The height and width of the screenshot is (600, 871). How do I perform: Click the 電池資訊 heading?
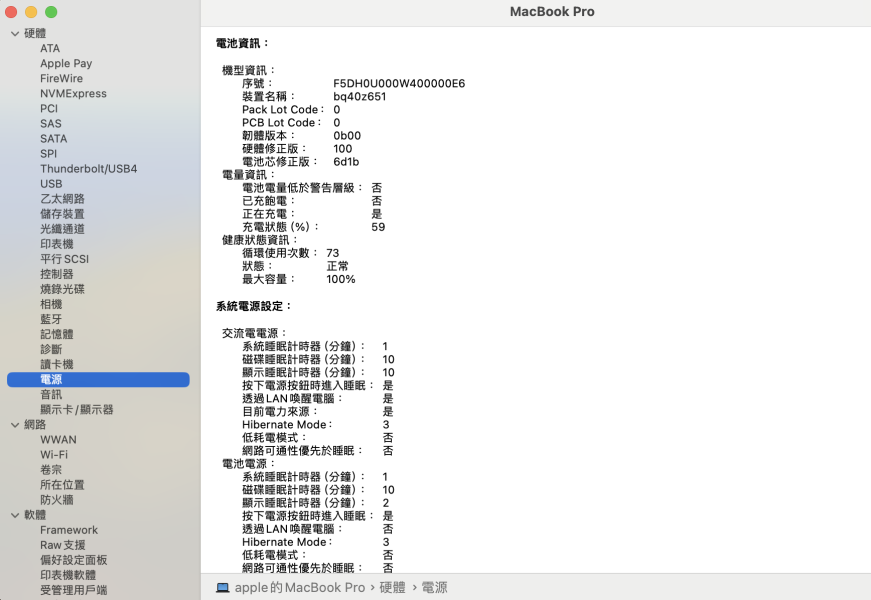pyautogui.click(x=242, y=43)
